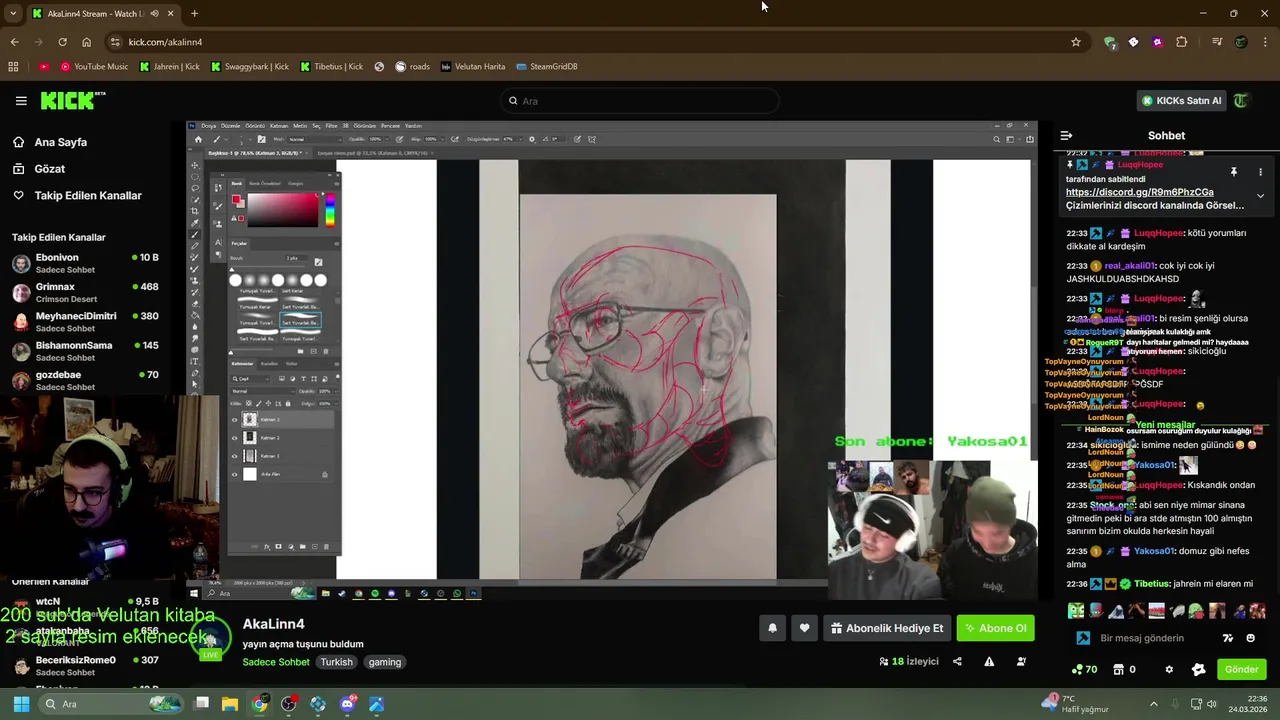Image resolution: width=1280 pixels, height=720 pixels.
Task: Open the Kick hamburger menu
Action: tap(21, 101)
